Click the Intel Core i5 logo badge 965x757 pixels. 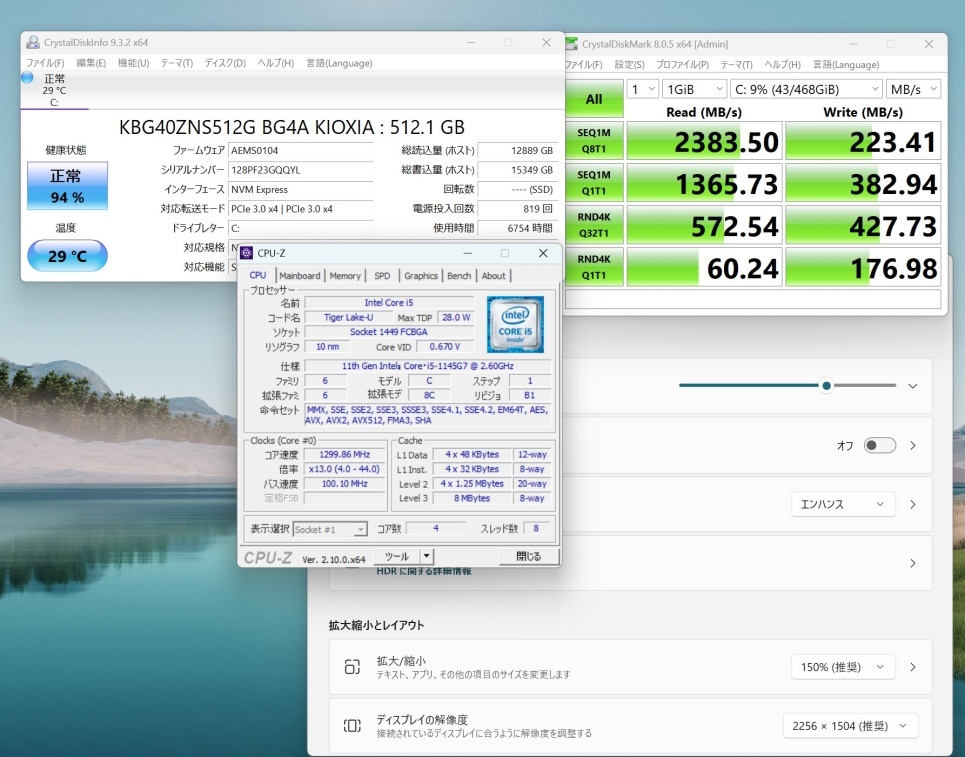coord(515,324)
